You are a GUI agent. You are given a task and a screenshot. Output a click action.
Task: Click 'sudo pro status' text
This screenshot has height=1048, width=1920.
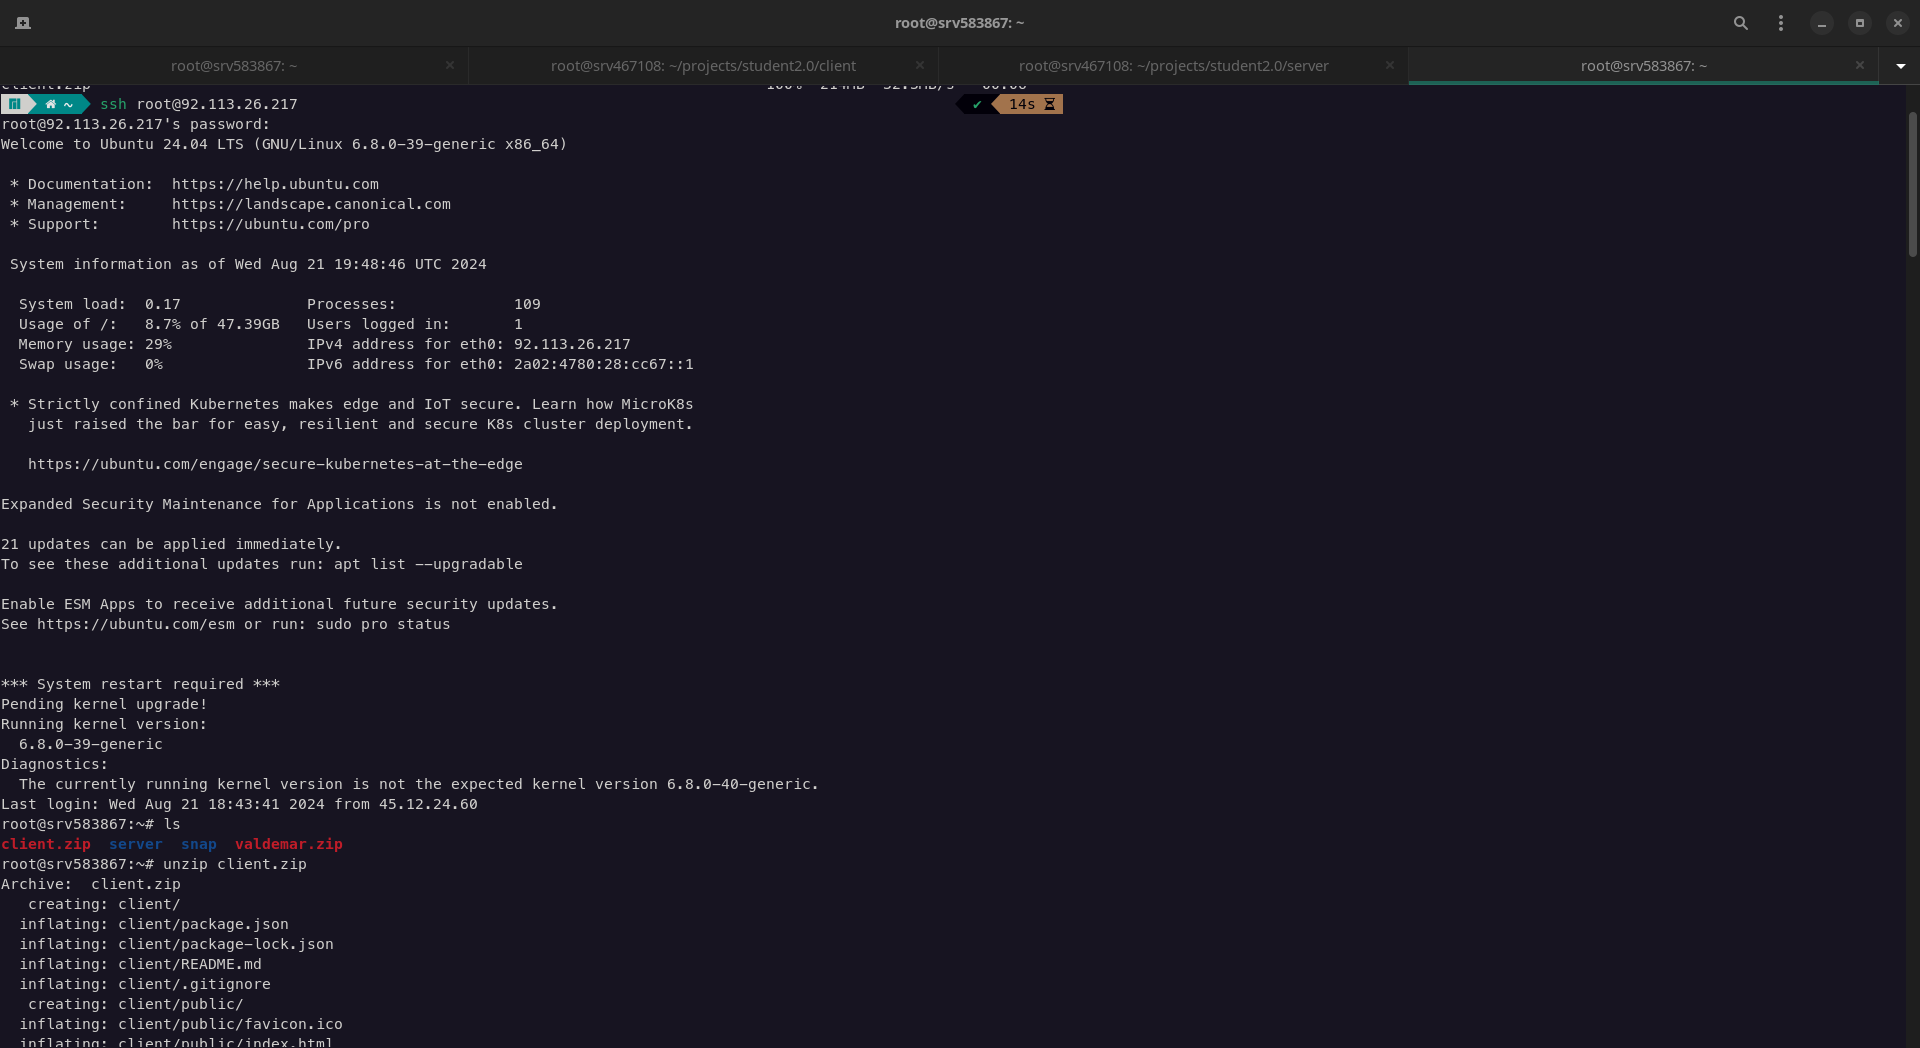click(x=383, y=624)
